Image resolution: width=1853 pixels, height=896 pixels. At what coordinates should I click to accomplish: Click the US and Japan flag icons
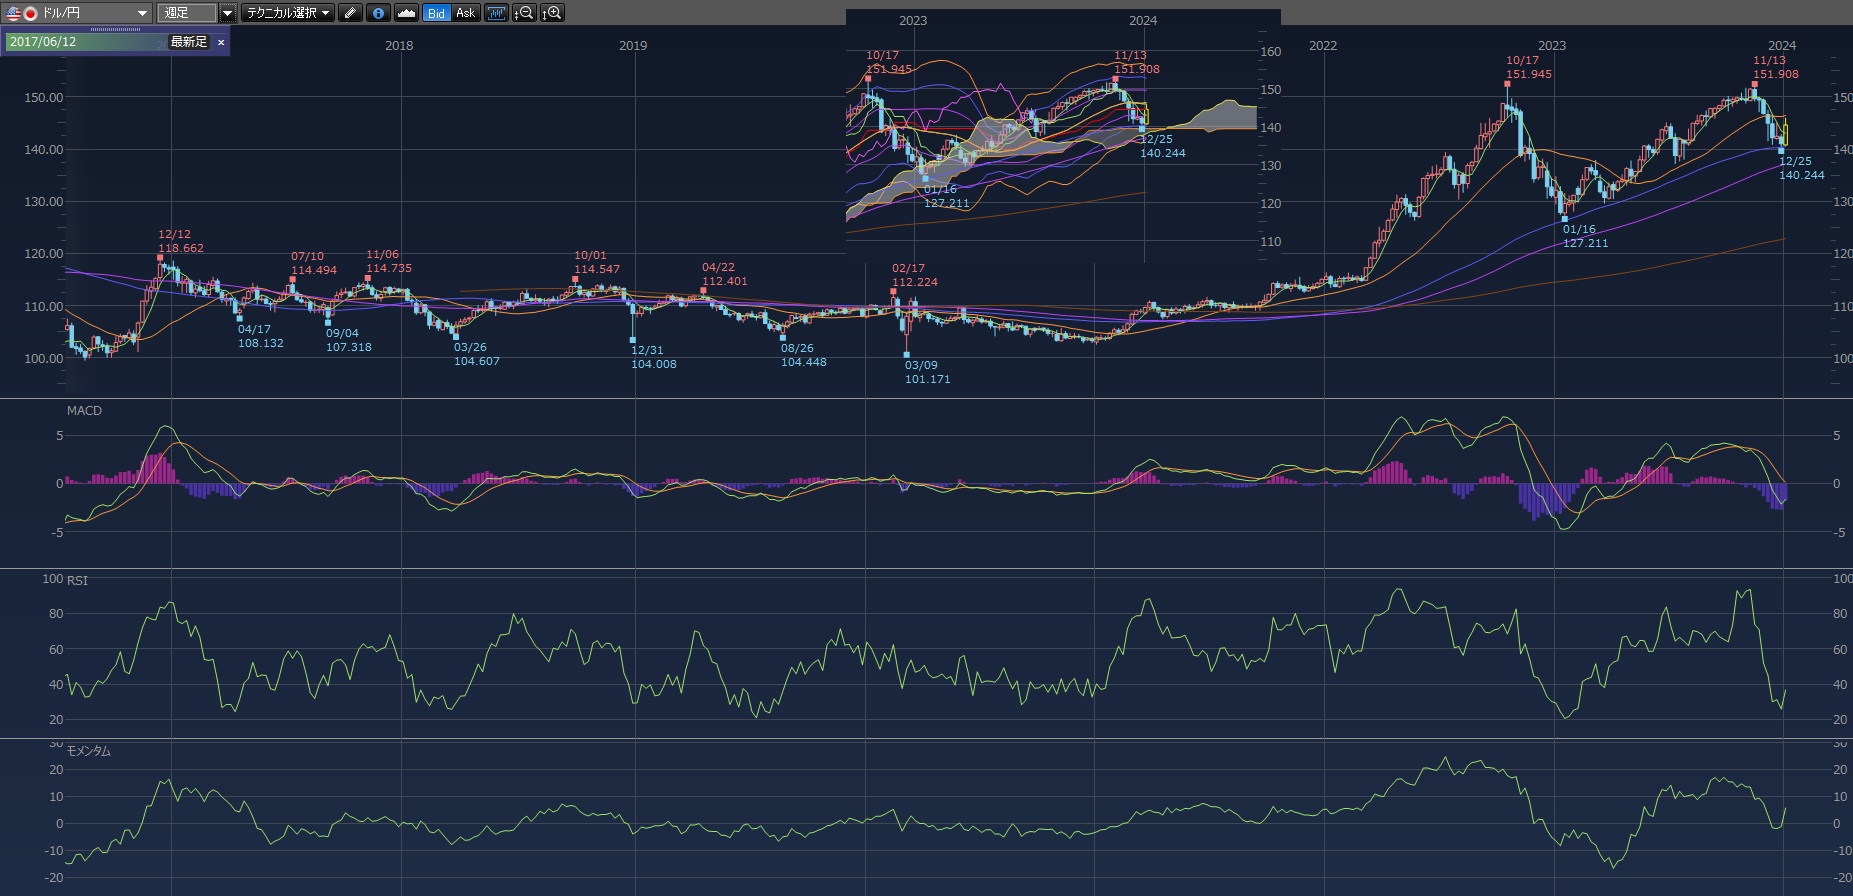pos(21,13)
